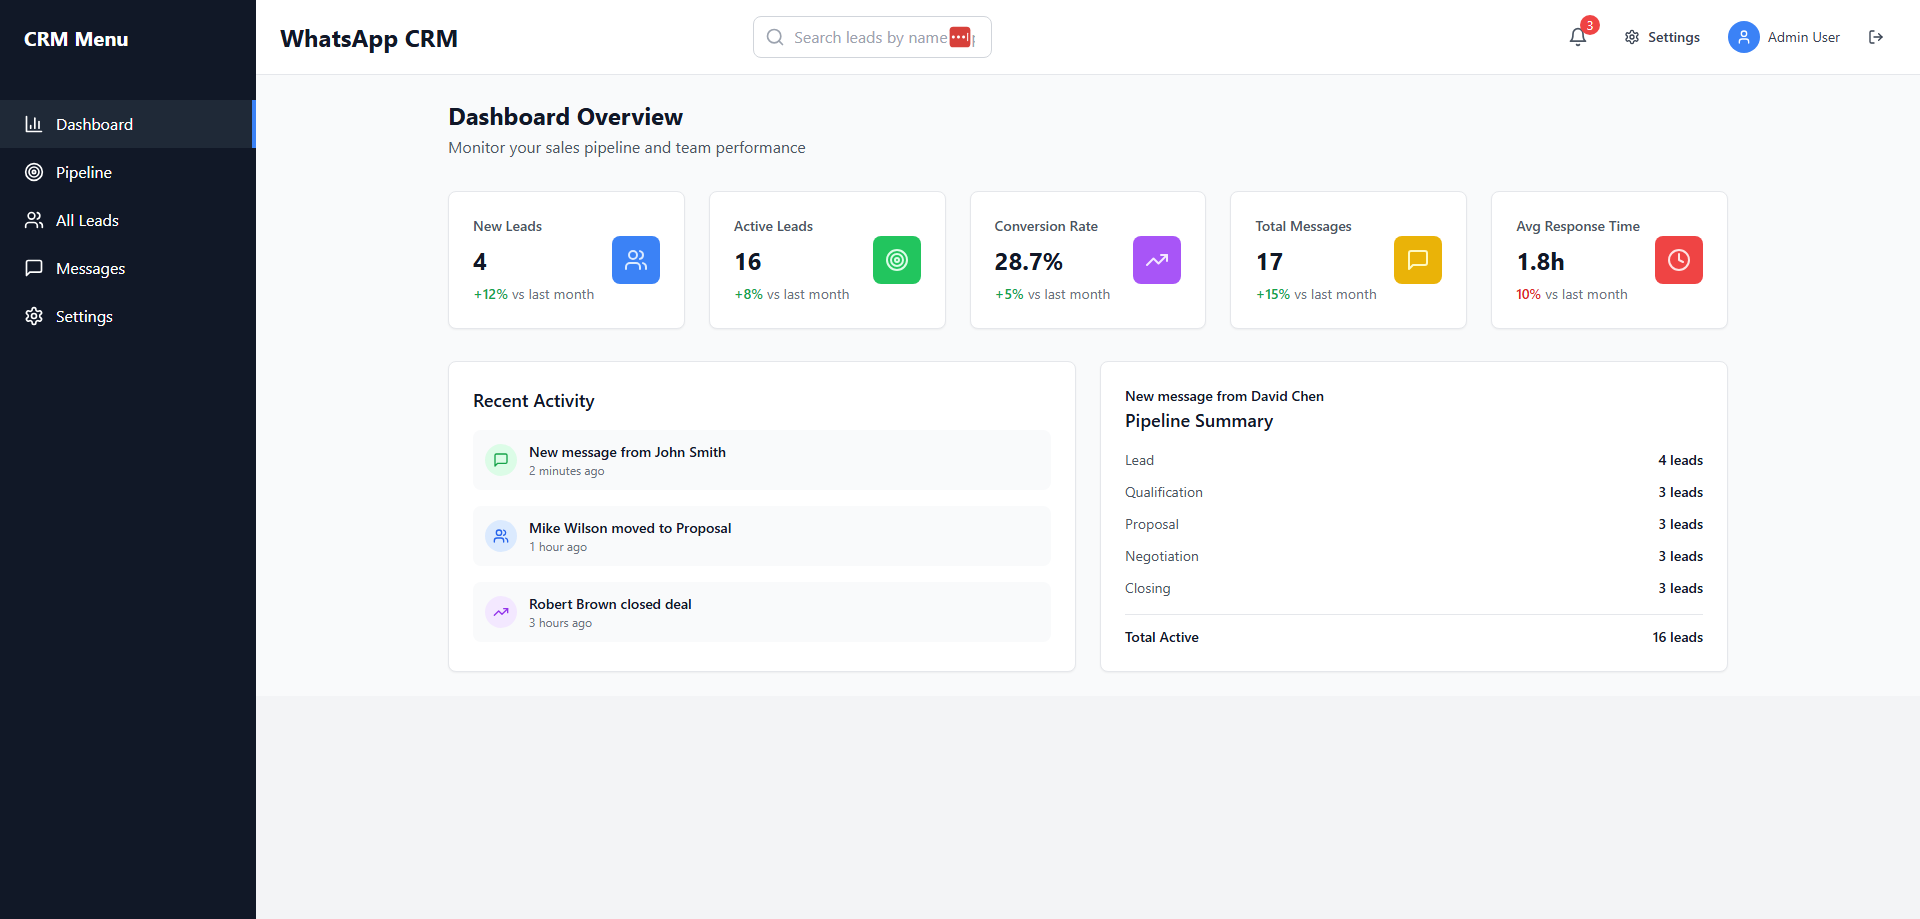The width and height of the screenshot is (1920, 919).
Task: Click the Robert Brown closed deal activity
Action: 761,612
